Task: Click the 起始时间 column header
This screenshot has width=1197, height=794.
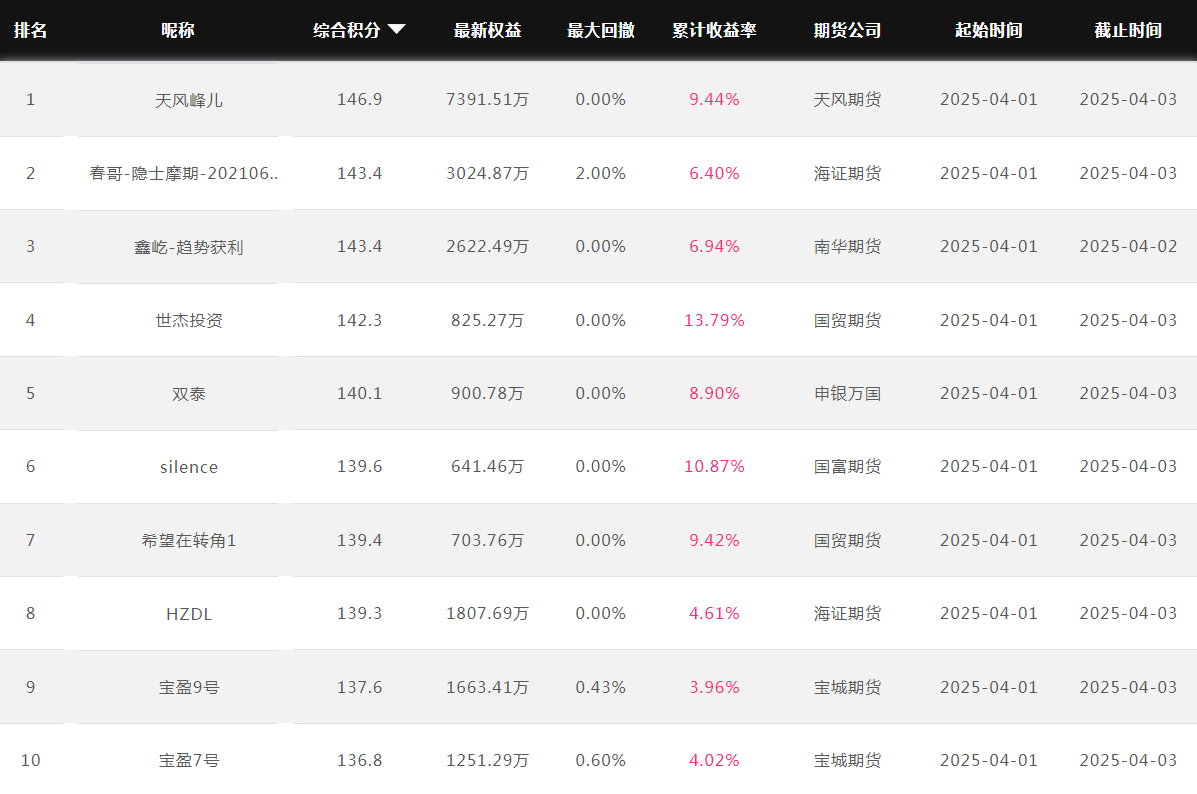Action: 989,31
